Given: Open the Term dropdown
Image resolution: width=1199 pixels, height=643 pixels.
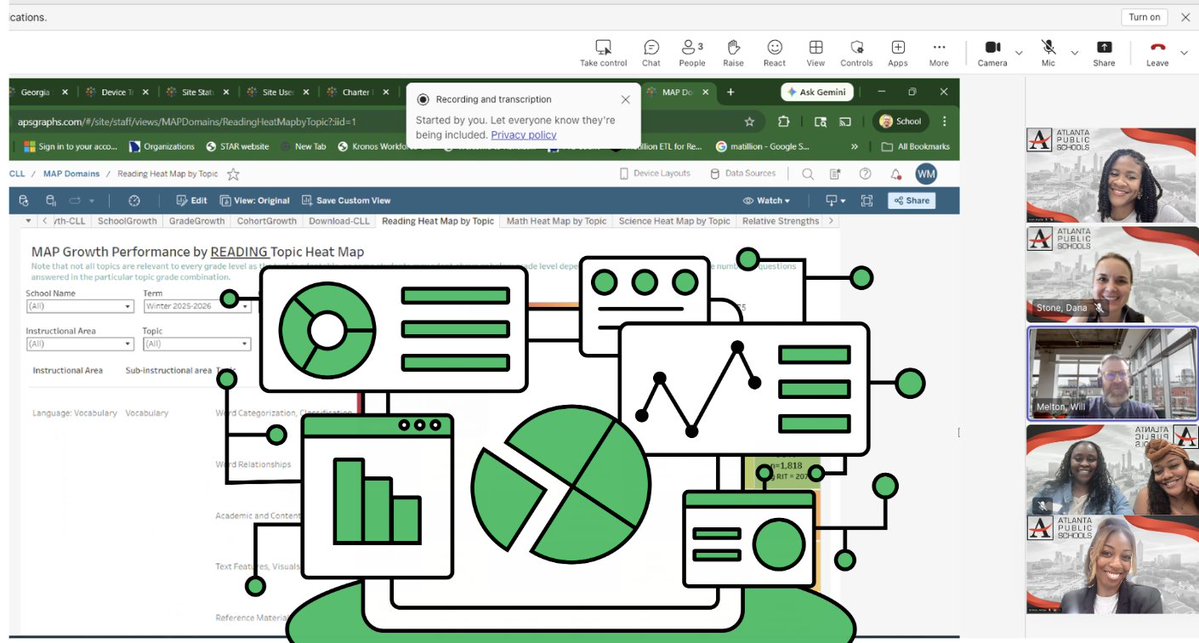Looking at the screenshot, I should pos(197,306).
